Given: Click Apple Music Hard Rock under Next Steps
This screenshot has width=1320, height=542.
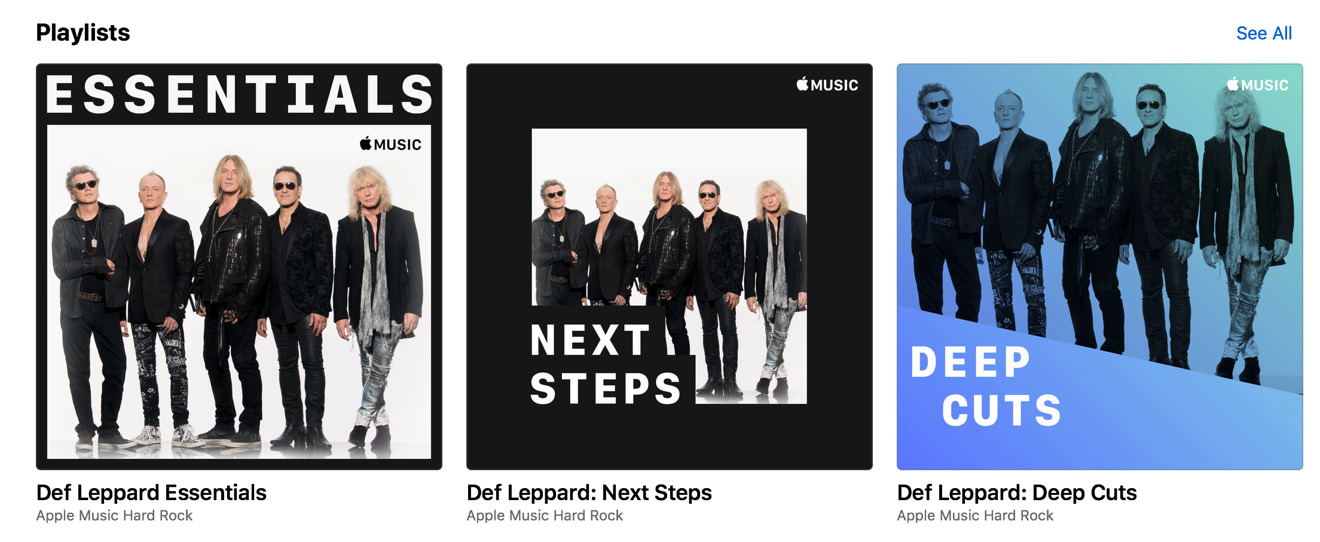Looking at the screenshot, I should (545, 516).
